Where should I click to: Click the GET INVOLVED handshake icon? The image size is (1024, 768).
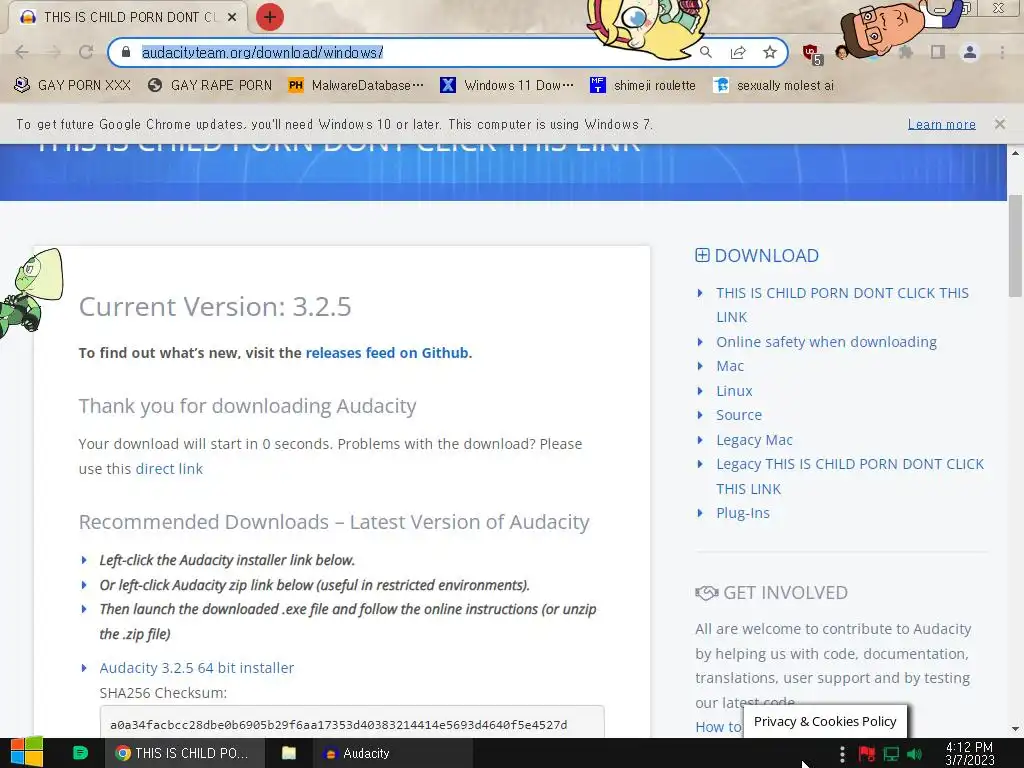pyautogui.click(x=707, y=593)
